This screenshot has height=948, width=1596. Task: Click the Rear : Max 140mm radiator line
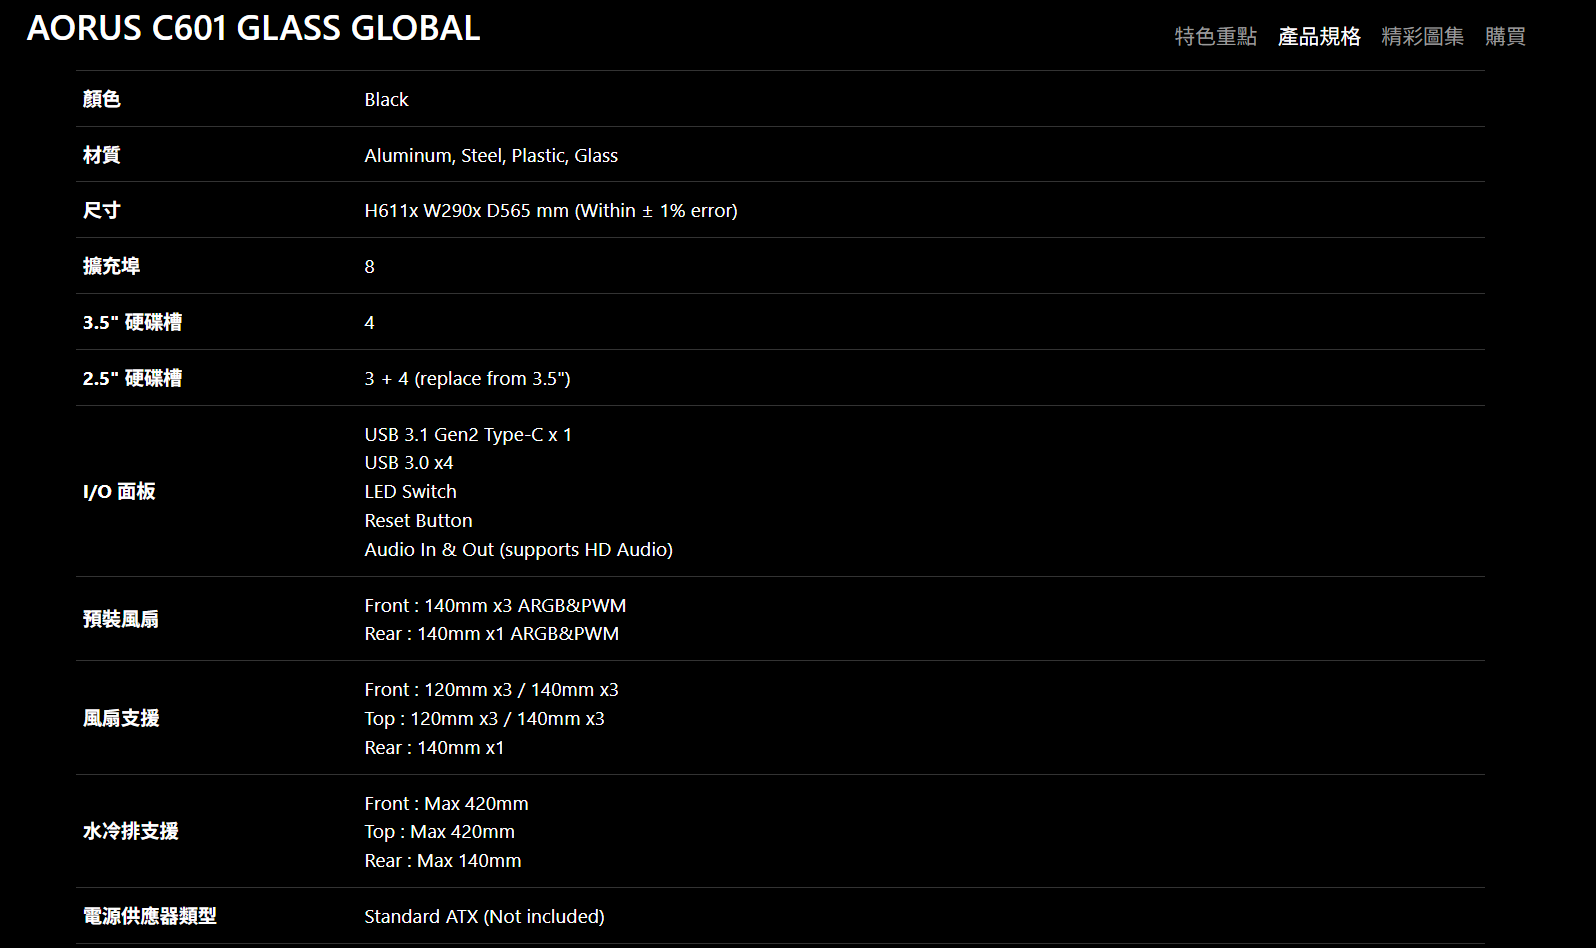(x=442, y=861)
